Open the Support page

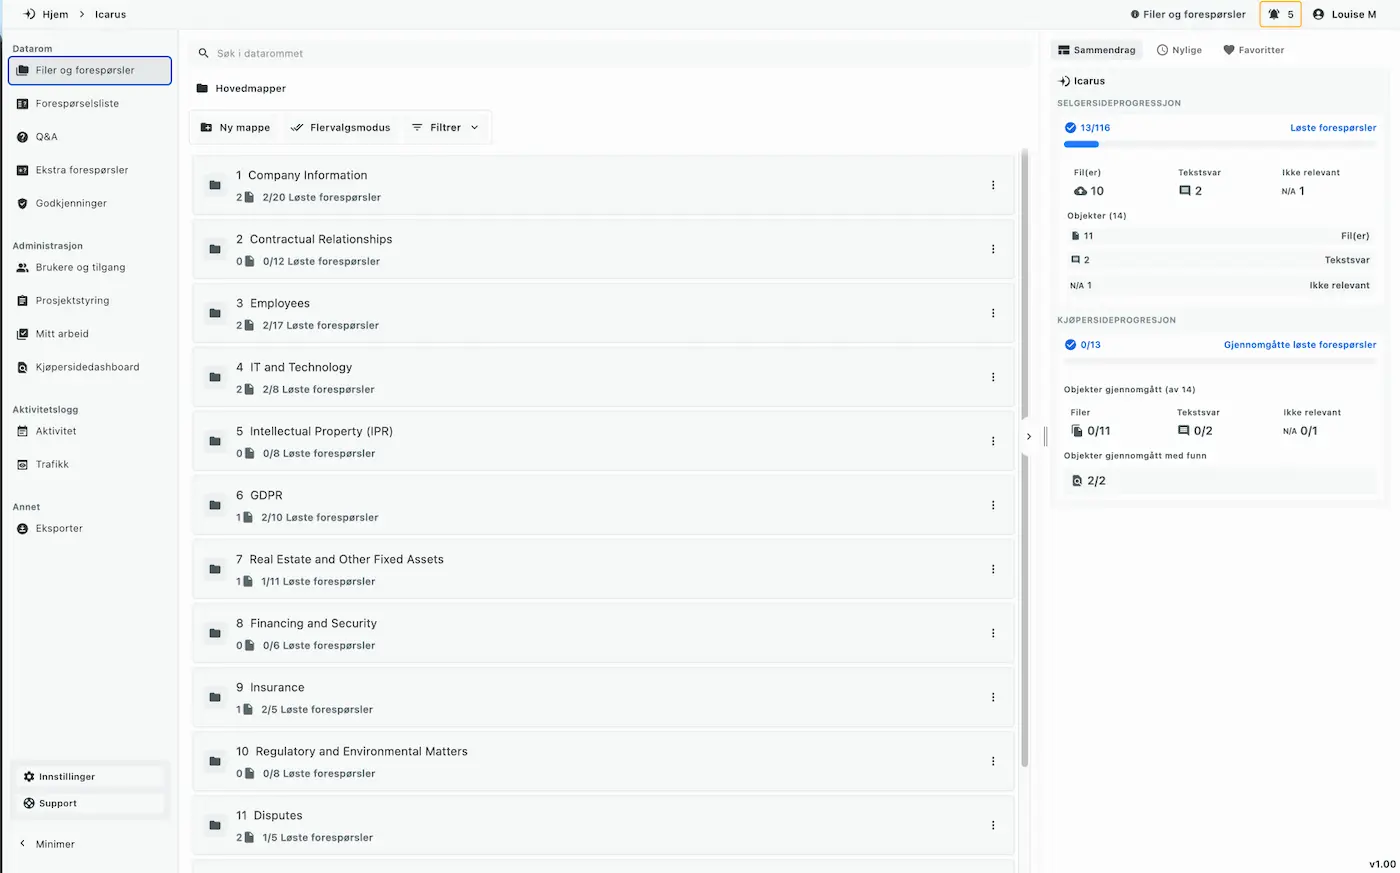tap(90, 803)
